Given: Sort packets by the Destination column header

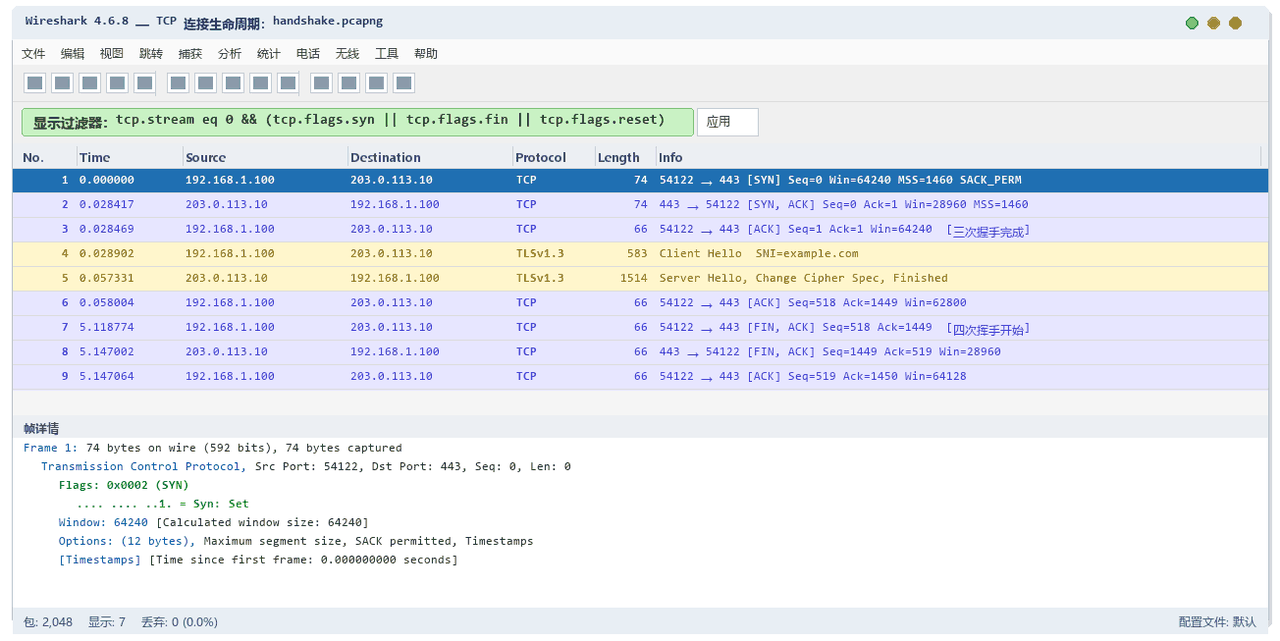Looking at the screenshot, I should click(x=429, y=157).
